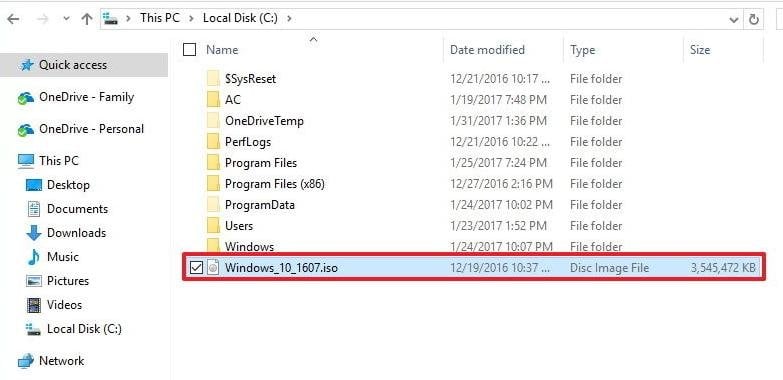Screen dimensions: 783x380
Task: Uncheck the Windows_10_1607.iso checkbox
Action: pyautogui.click(x=196, y=268)
